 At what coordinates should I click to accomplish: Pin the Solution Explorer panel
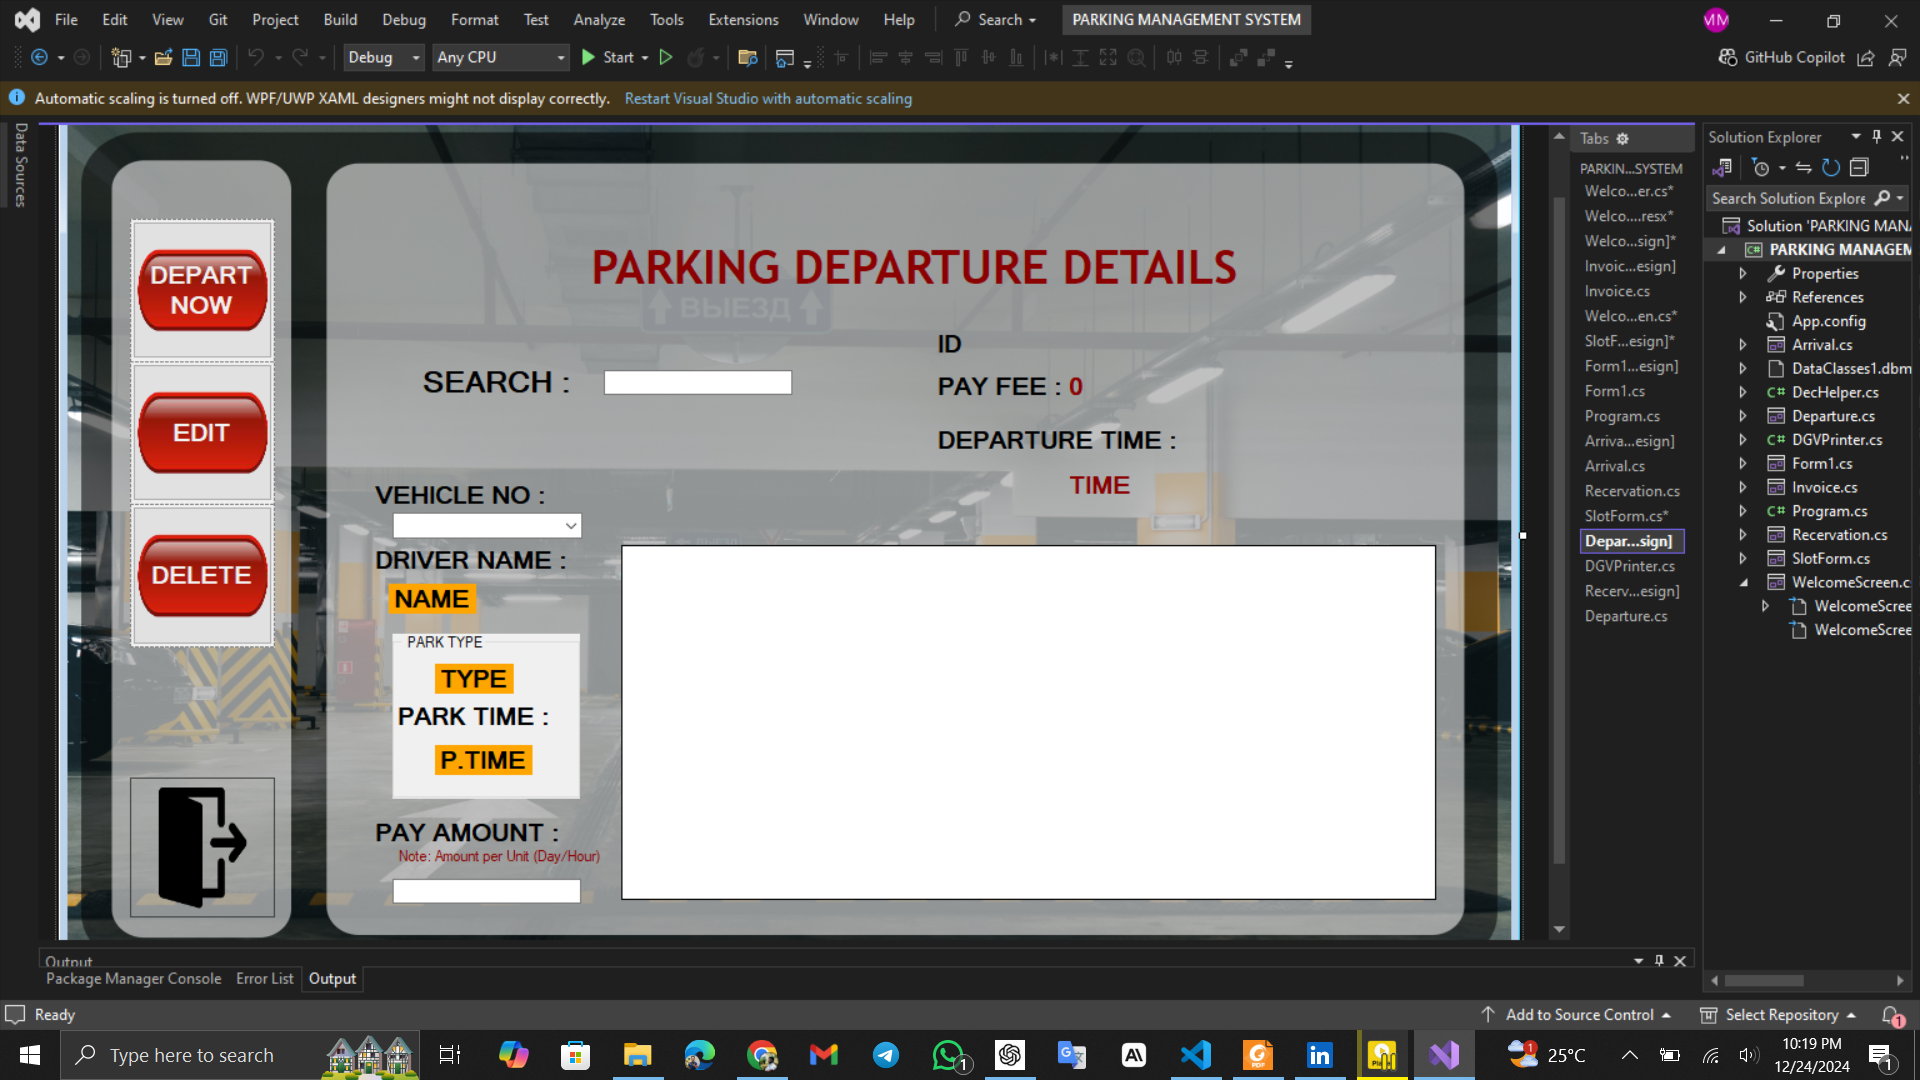tap(1877, 137)
